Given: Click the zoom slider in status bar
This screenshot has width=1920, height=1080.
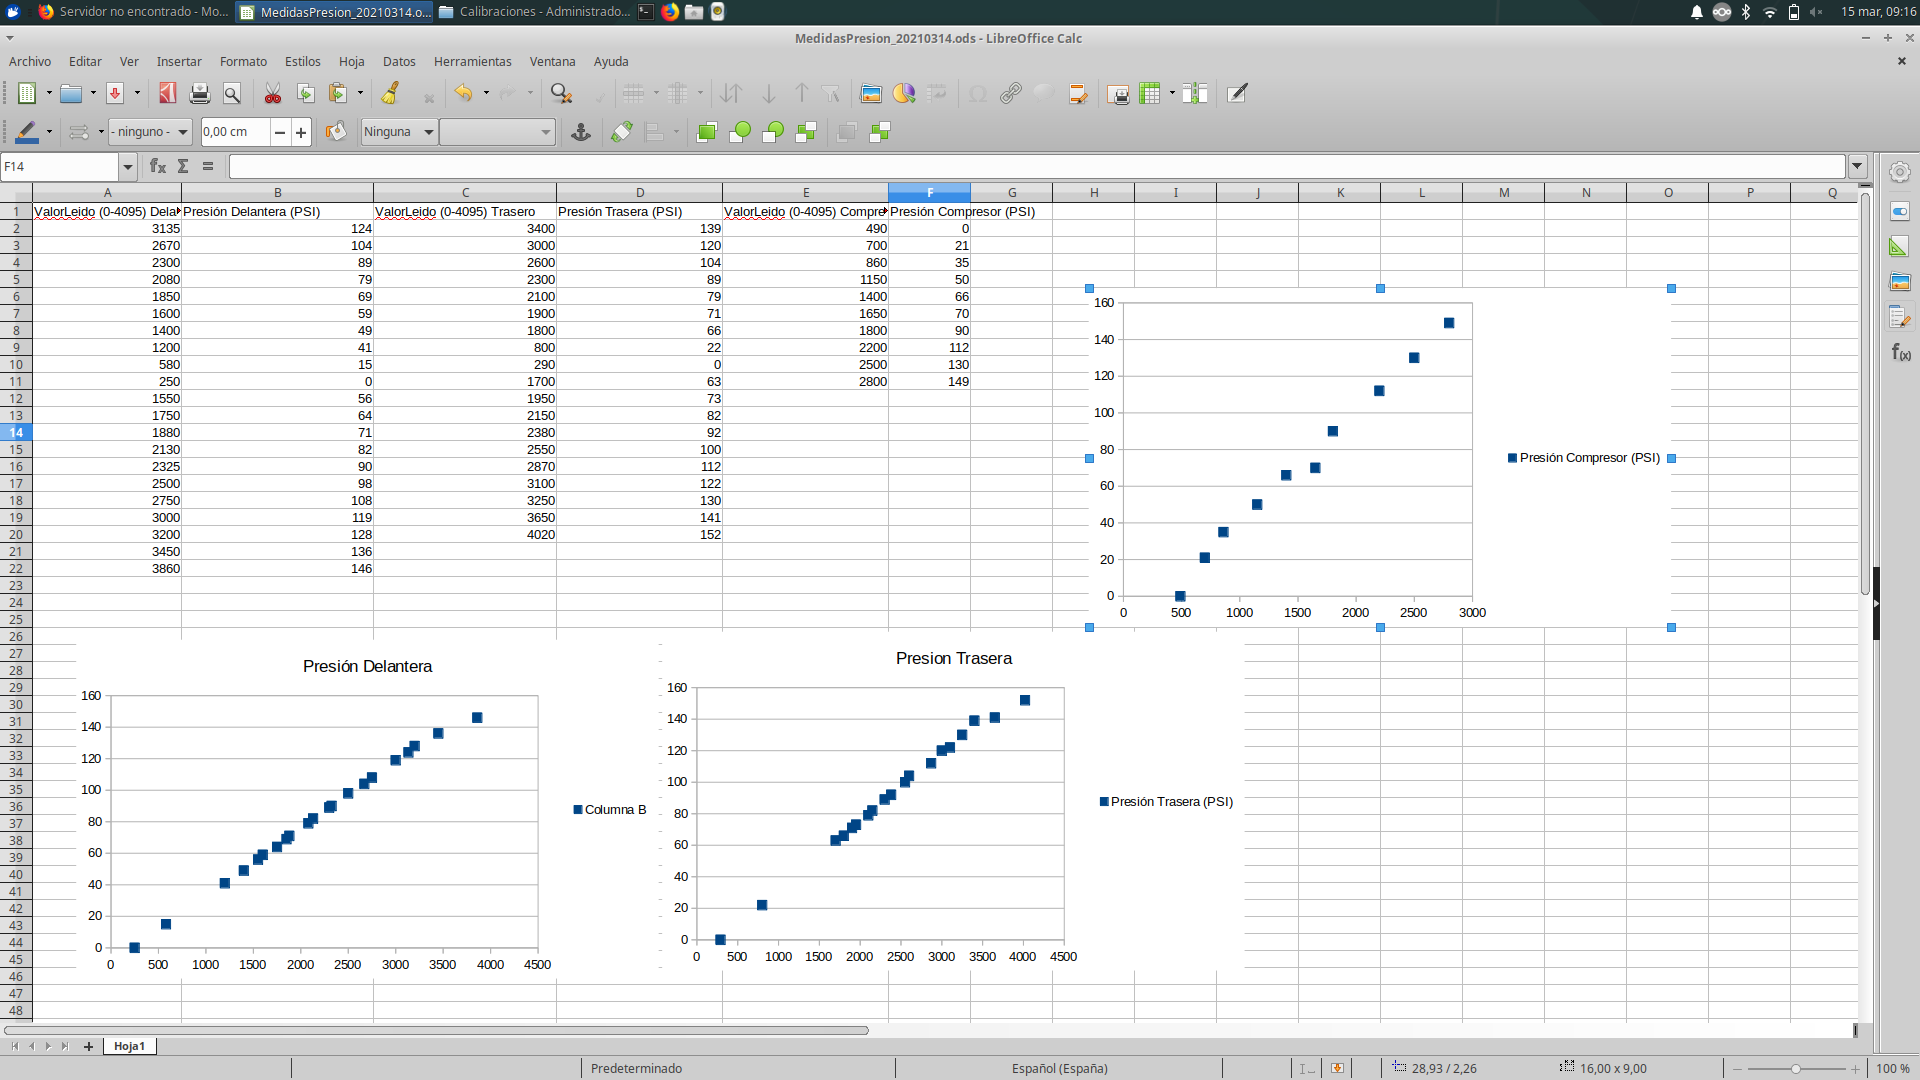Looking at the screenshot, I should click(x=1795, y=1068).
